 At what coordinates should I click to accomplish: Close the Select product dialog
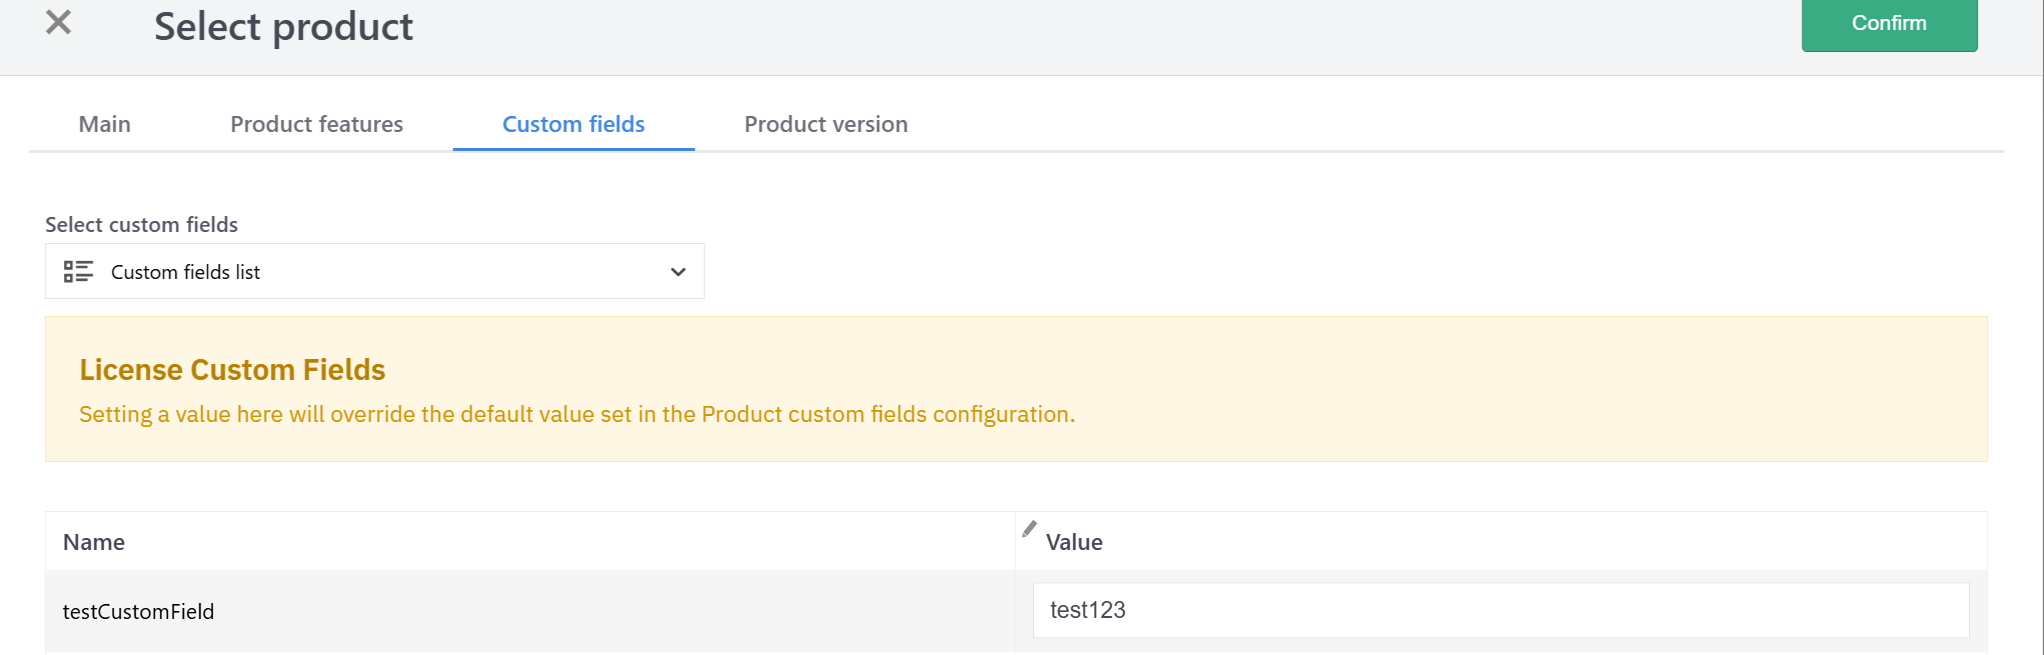point(59,22)
